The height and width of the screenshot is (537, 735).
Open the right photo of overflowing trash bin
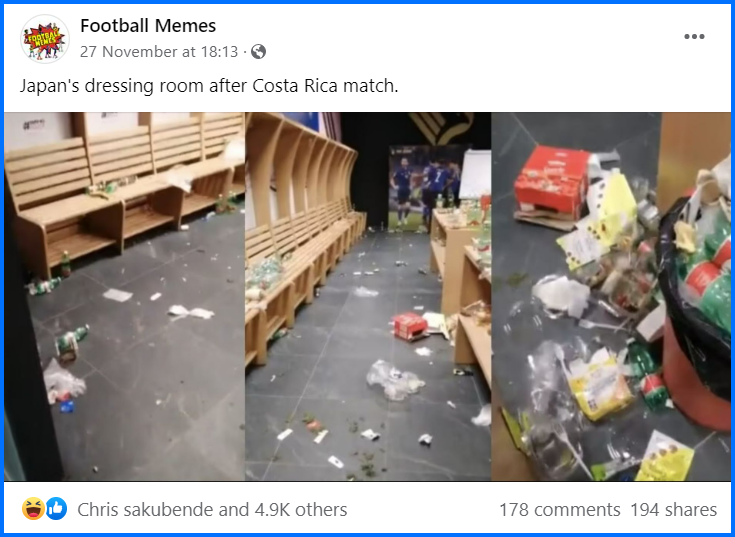click(x=611, y=296)
